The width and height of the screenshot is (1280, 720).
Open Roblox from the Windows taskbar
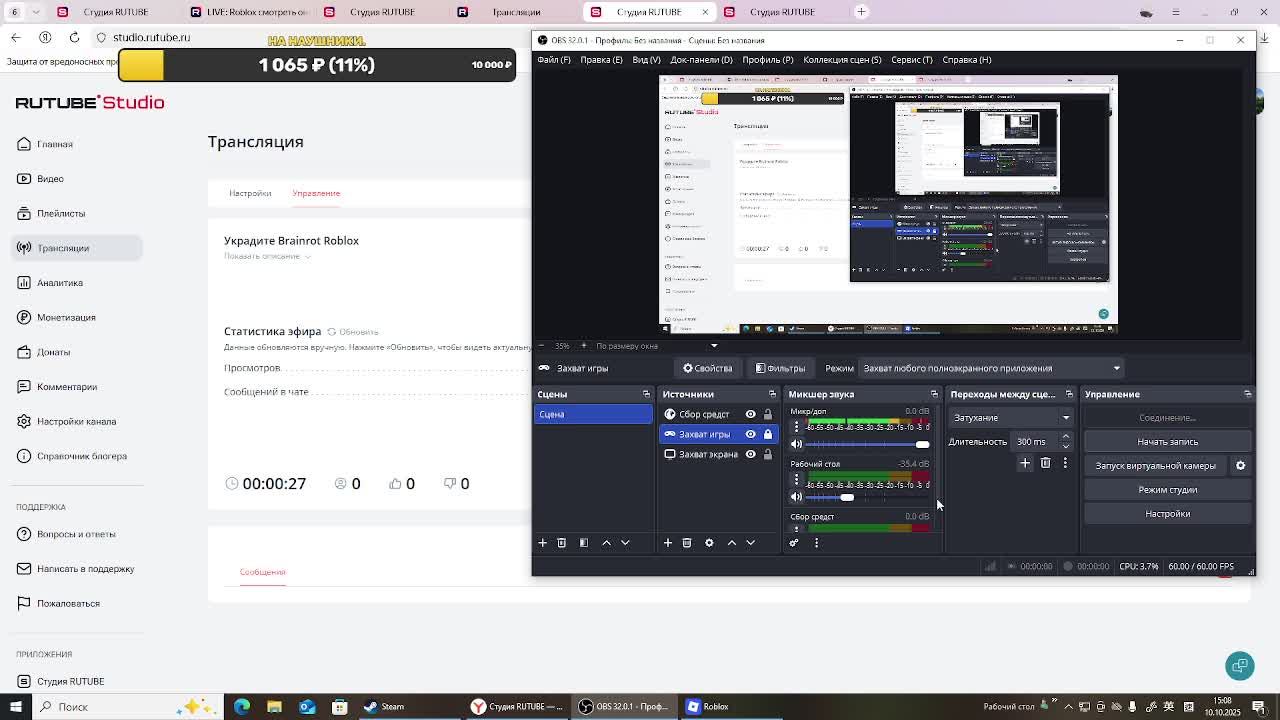click(x=707, y=707)
